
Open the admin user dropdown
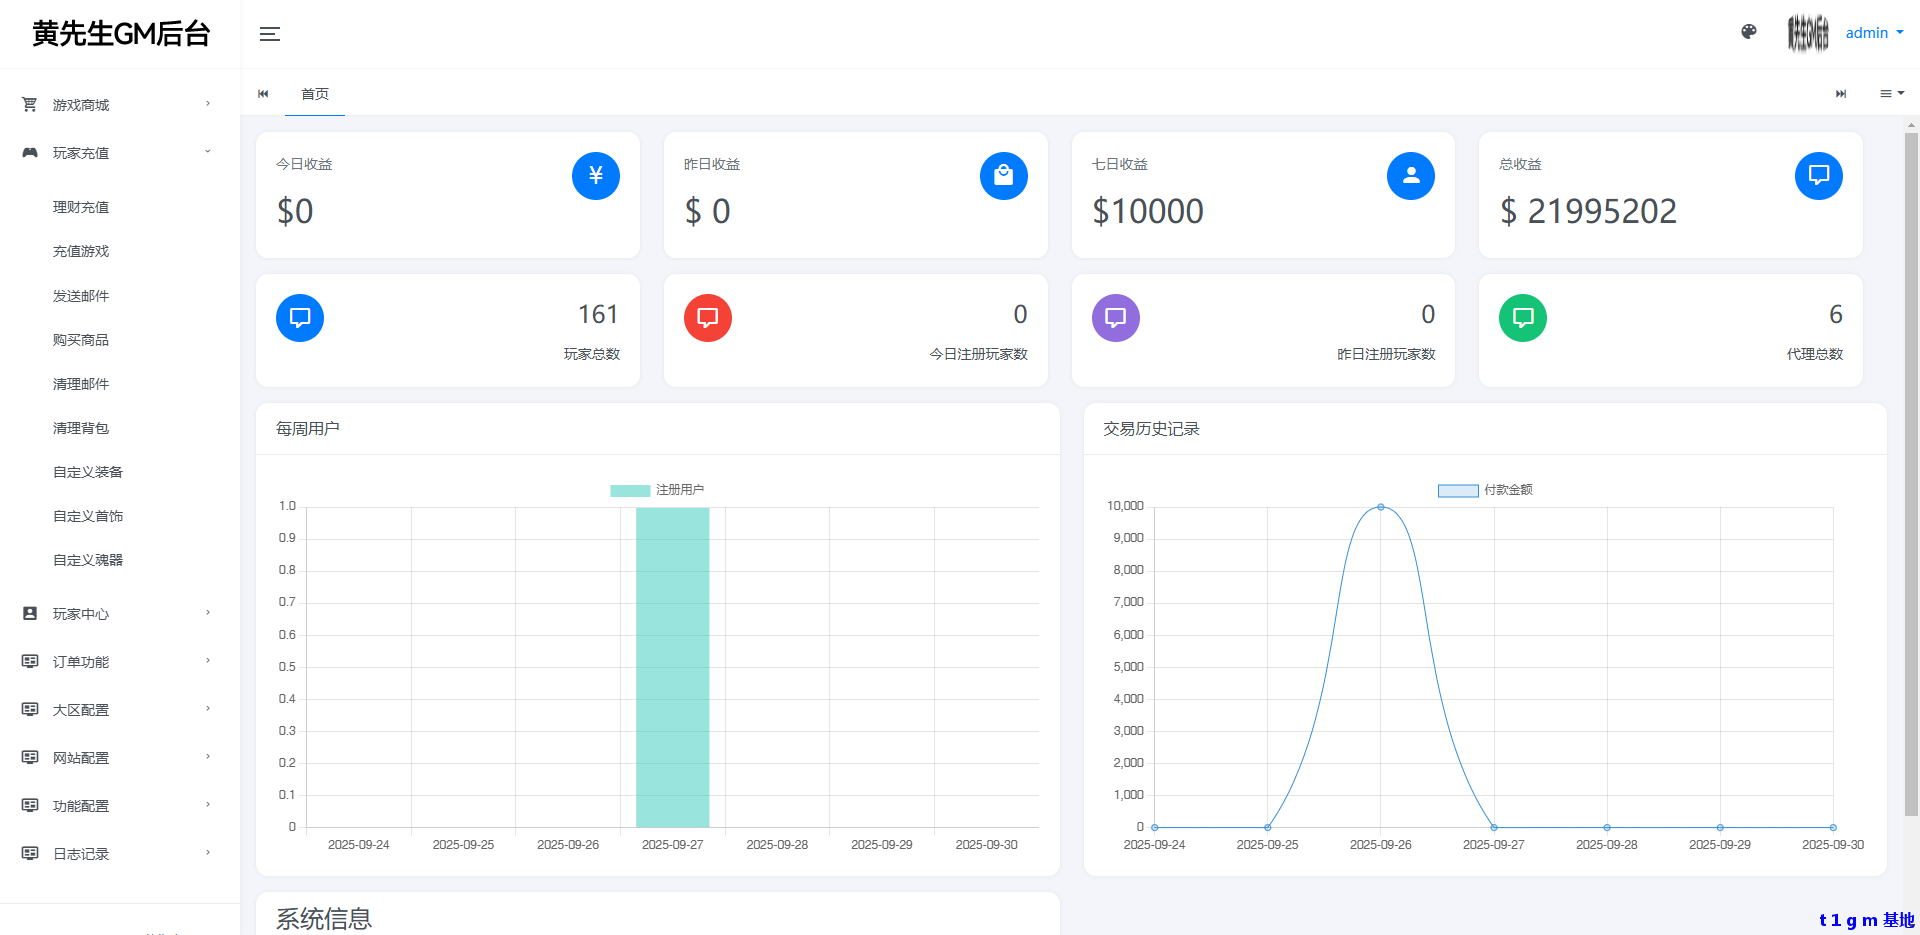tap(1873, 33)
